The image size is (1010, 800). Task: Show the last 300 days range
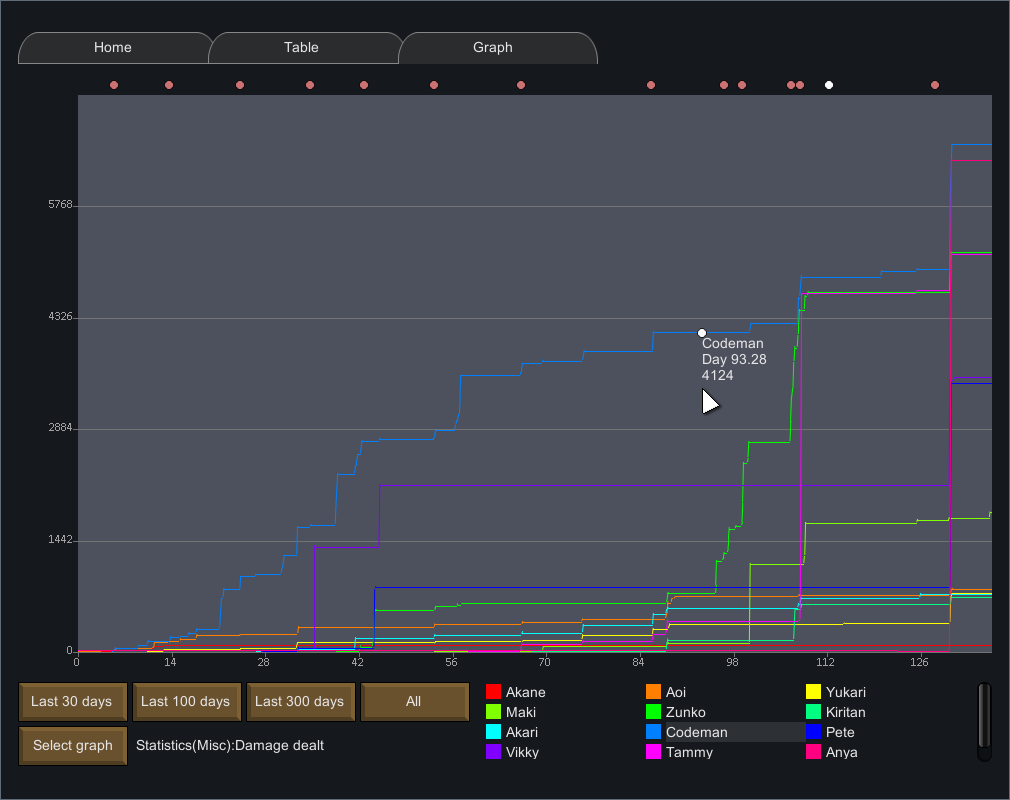pyautogui.click(x=300, y=701)
